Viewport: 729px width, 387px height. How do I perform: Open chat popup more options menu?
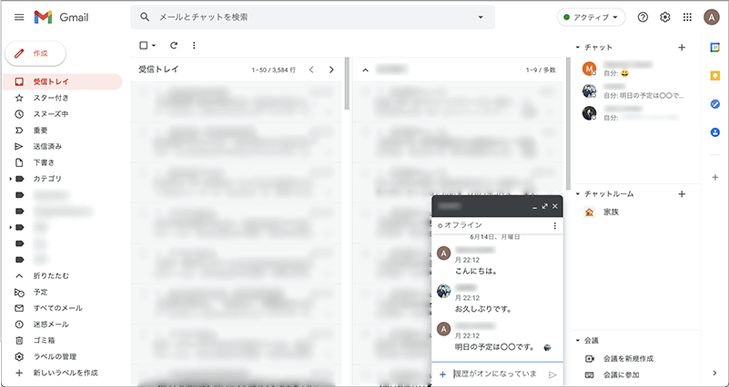pyautogui.click(x=554, y=226)
